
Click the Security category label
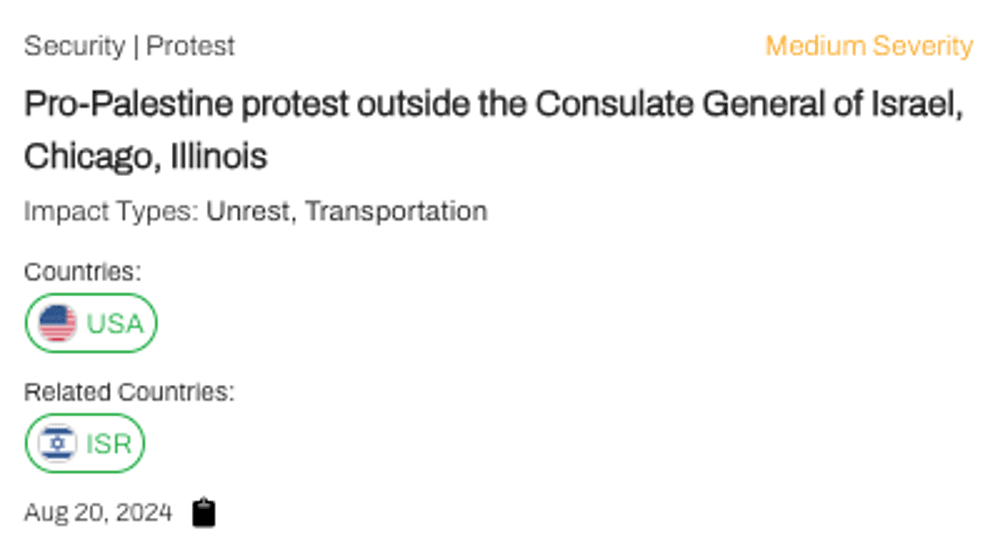[x=74, y=46]
